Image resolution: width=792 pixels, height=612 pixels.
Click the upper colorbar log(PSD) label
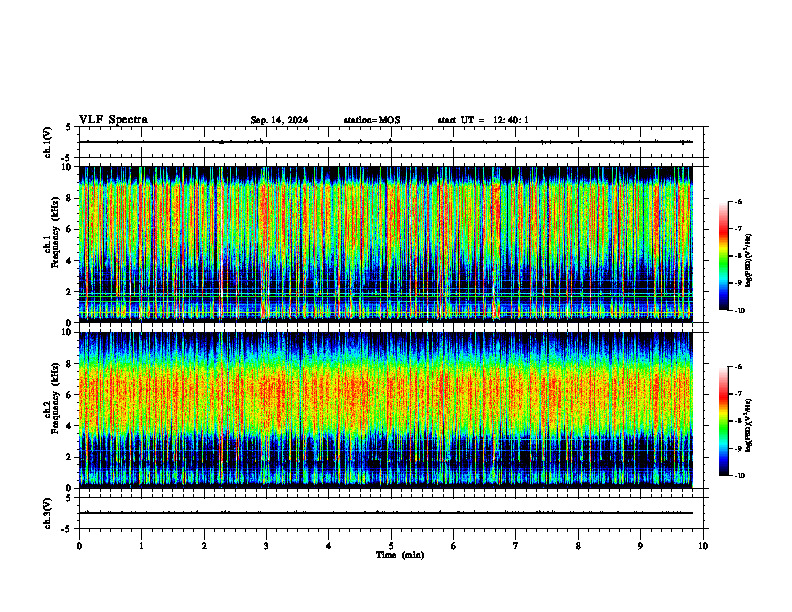749,261
